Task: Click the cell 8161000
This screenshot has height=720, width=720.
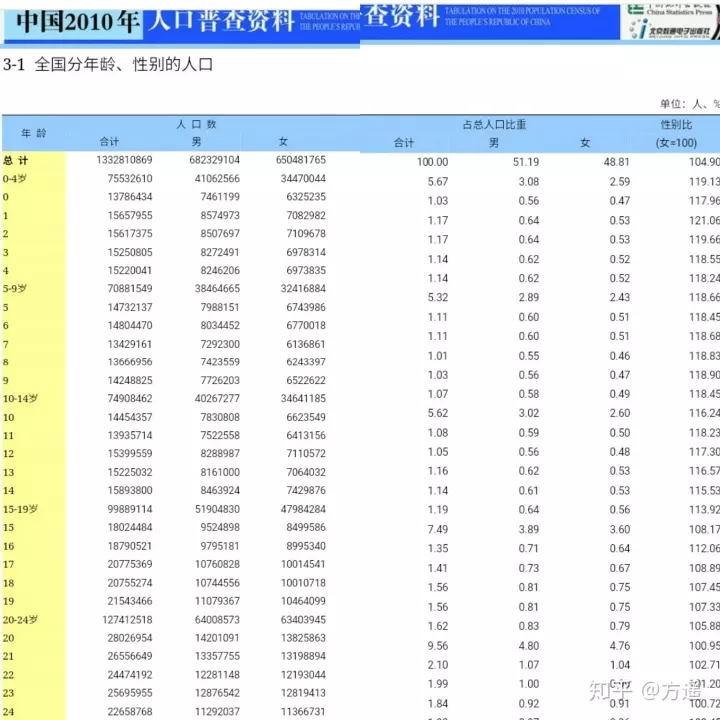Action: click(x=220, y=472)
